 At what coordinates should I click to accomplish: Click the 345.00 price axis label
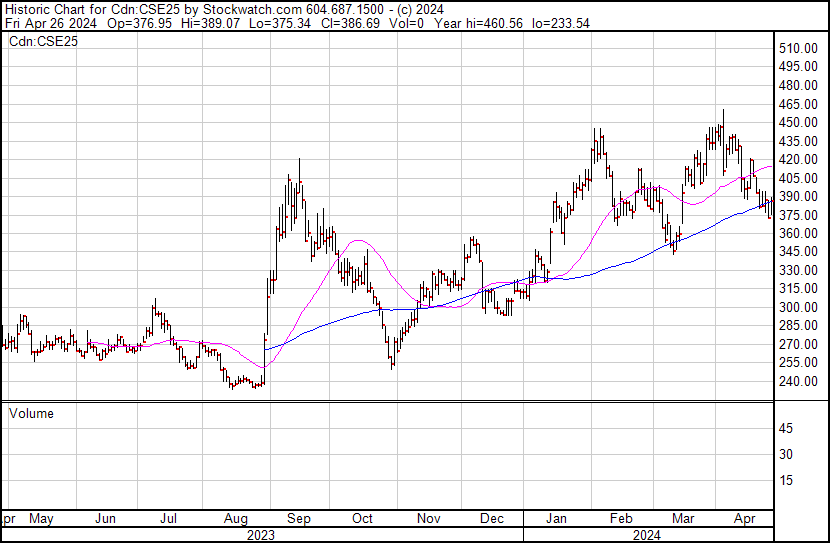(x=798, y=251)
